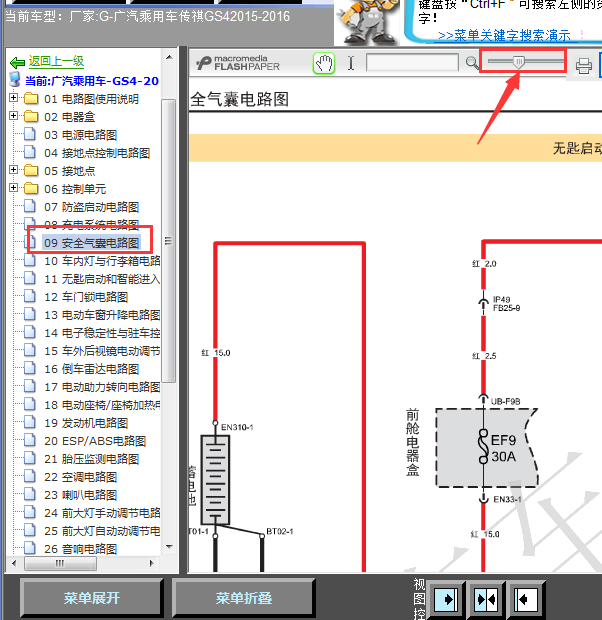
Task: Open 19 发动机电路图
Action: (86, 423)
